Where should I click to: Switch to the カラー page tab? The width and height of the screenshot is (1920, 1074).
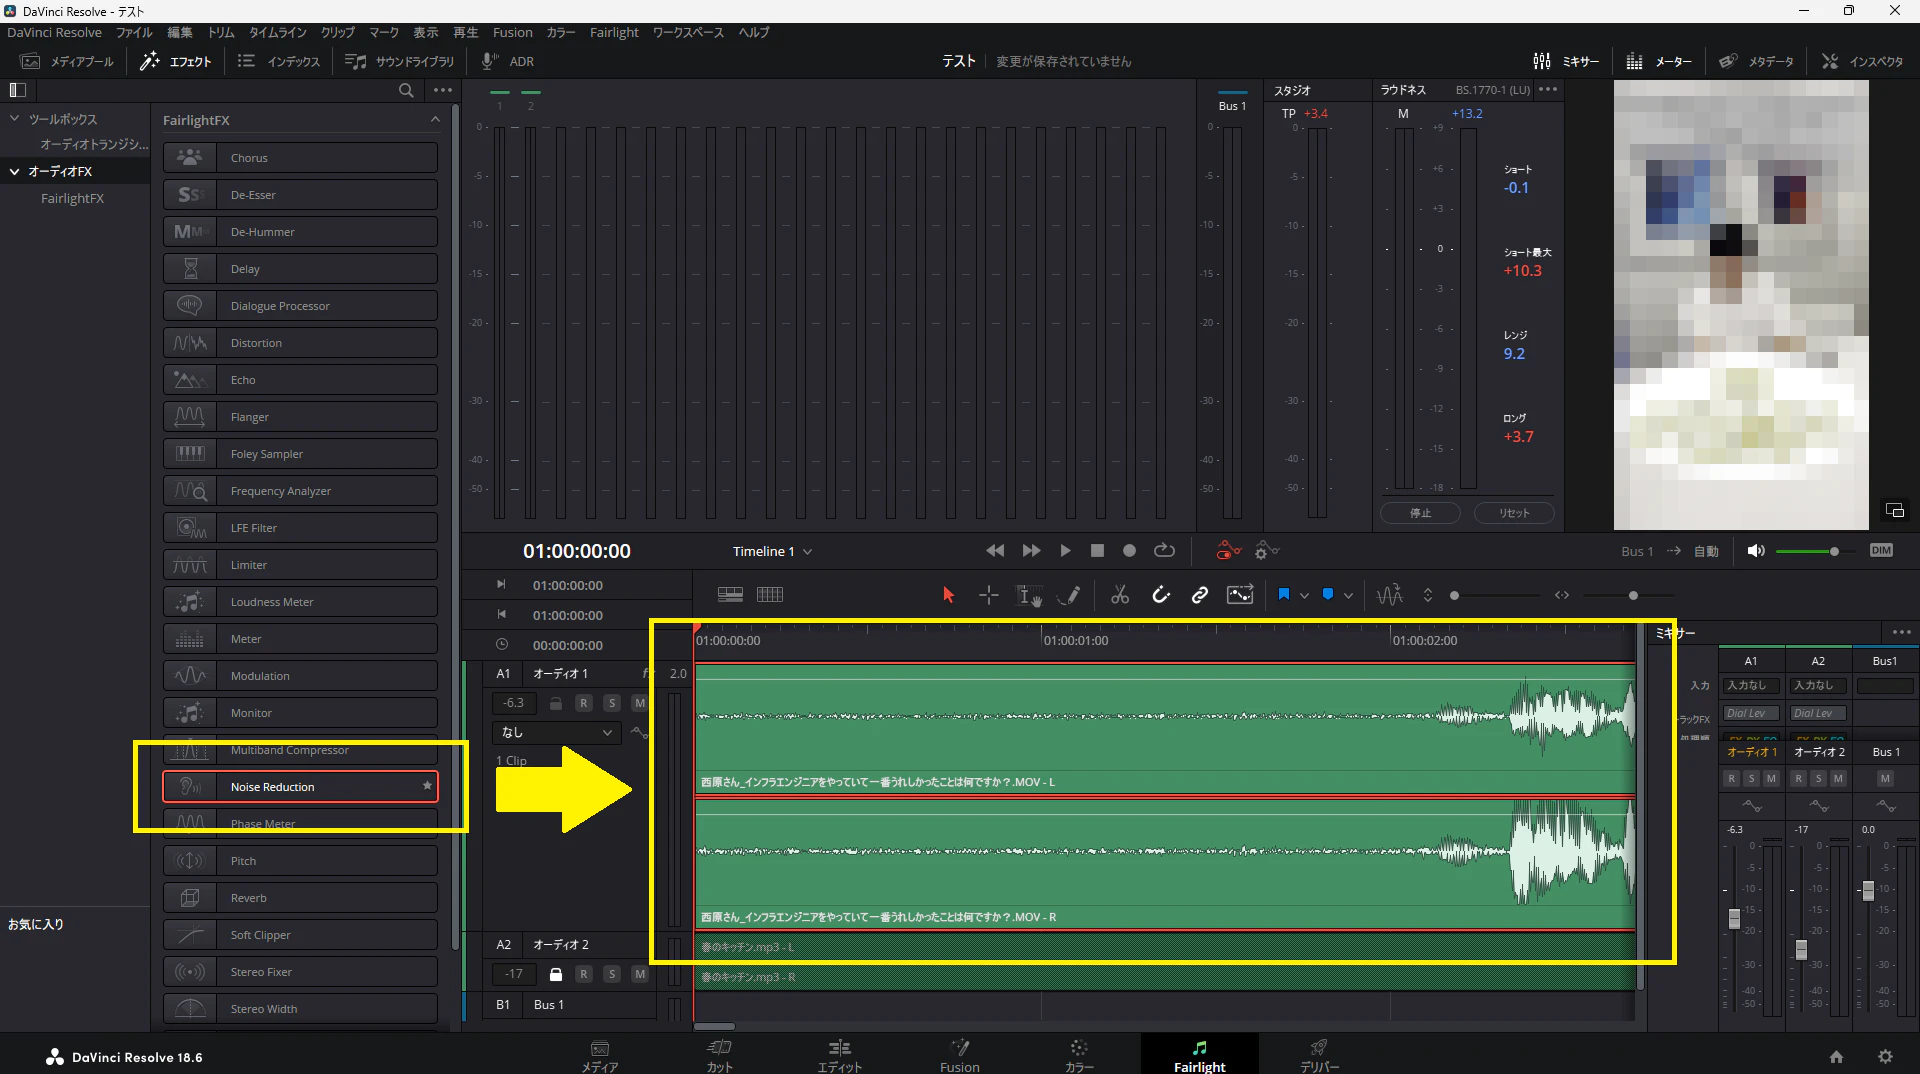tap(1079, 1055)
